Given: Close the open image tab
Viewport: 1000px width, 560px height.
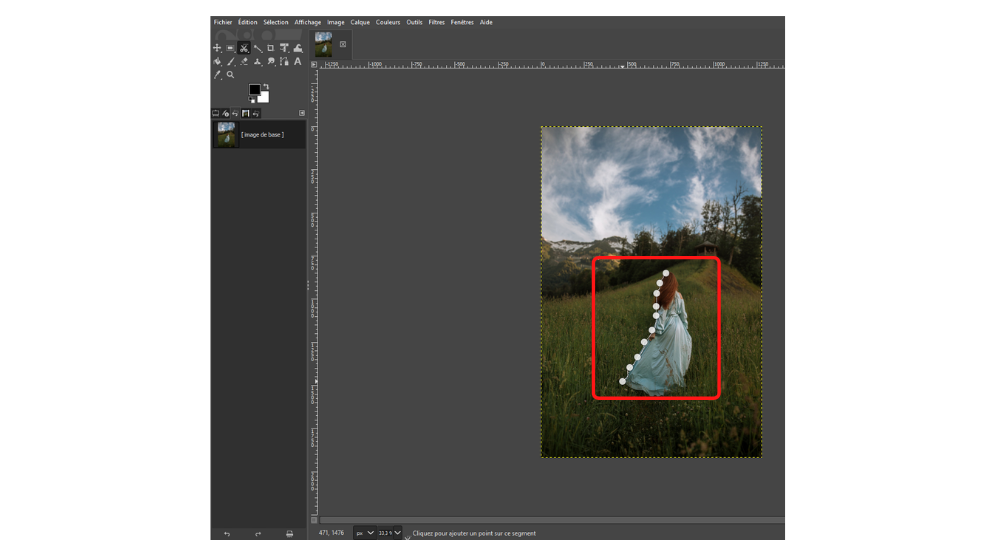Looking at the screenshot, I should click(343, 44).
